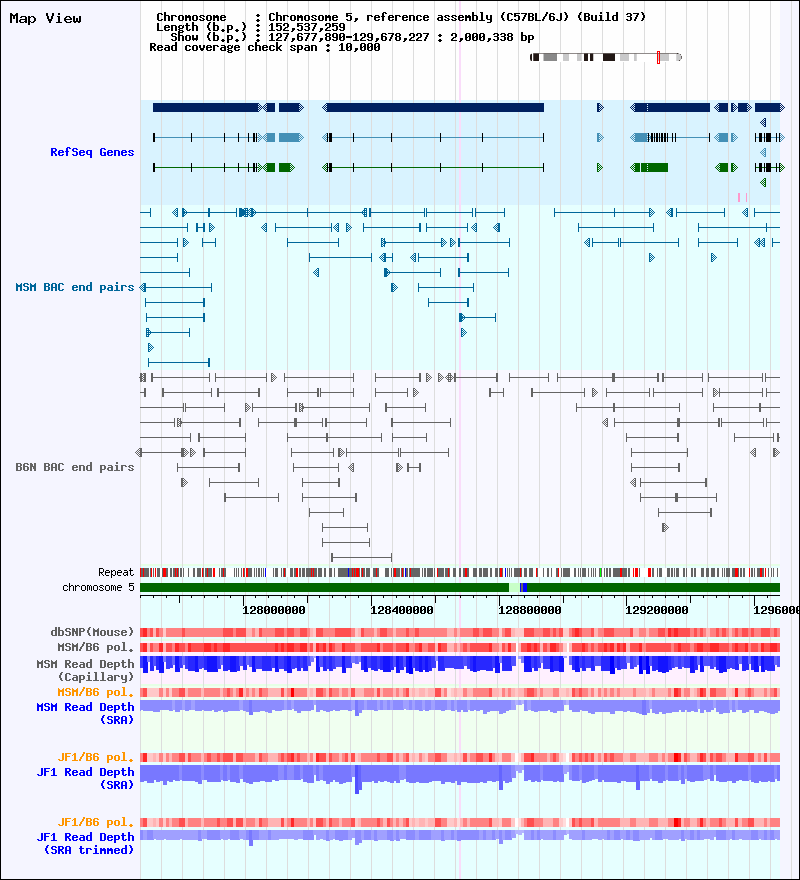
Task: Click the isolated light-blue gene arrow in RefSeq track
Action: 600,138
